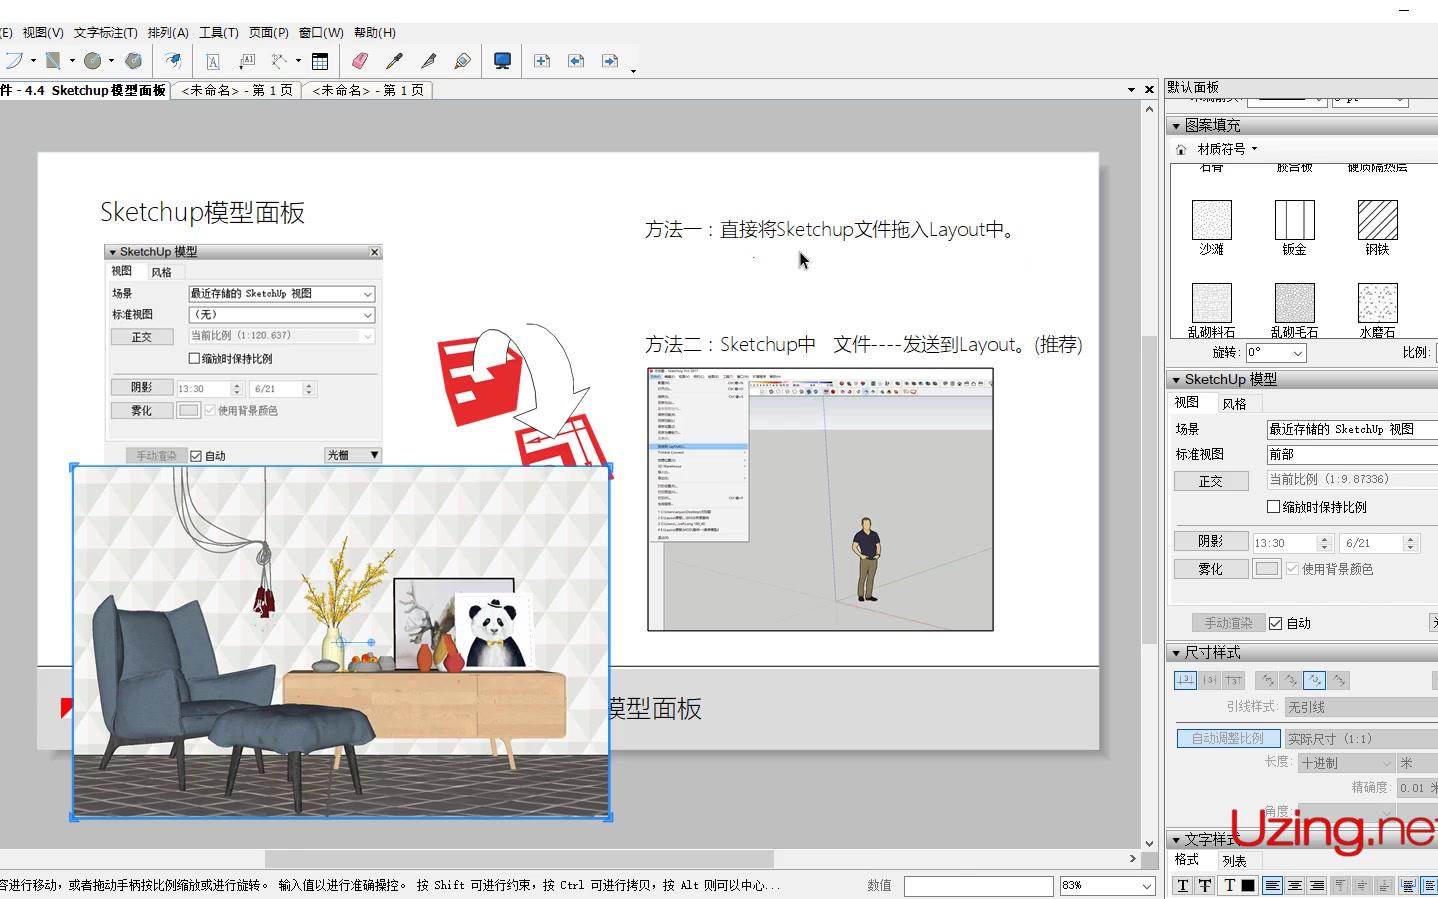Collapse the 文字样式 panel

pyautogui.click(x=1176, y=840)
